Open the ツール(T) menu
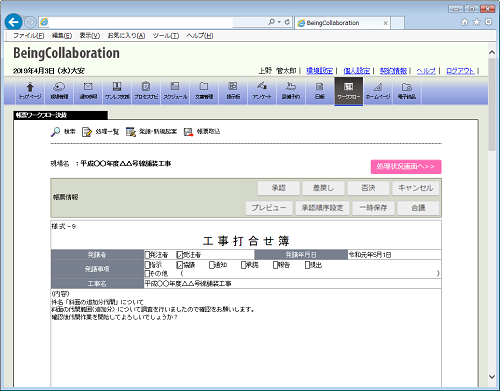This screenshot has height=391, width=500. click(x=166, y=35)
